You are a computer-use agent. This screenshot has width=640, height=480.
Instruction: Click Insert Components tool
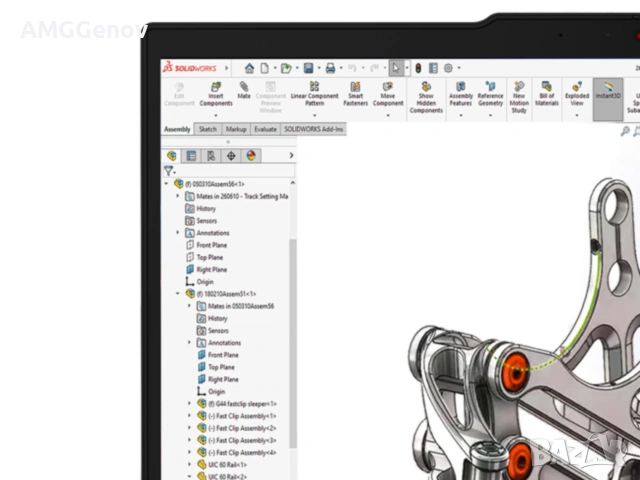(x=216, y=95)
